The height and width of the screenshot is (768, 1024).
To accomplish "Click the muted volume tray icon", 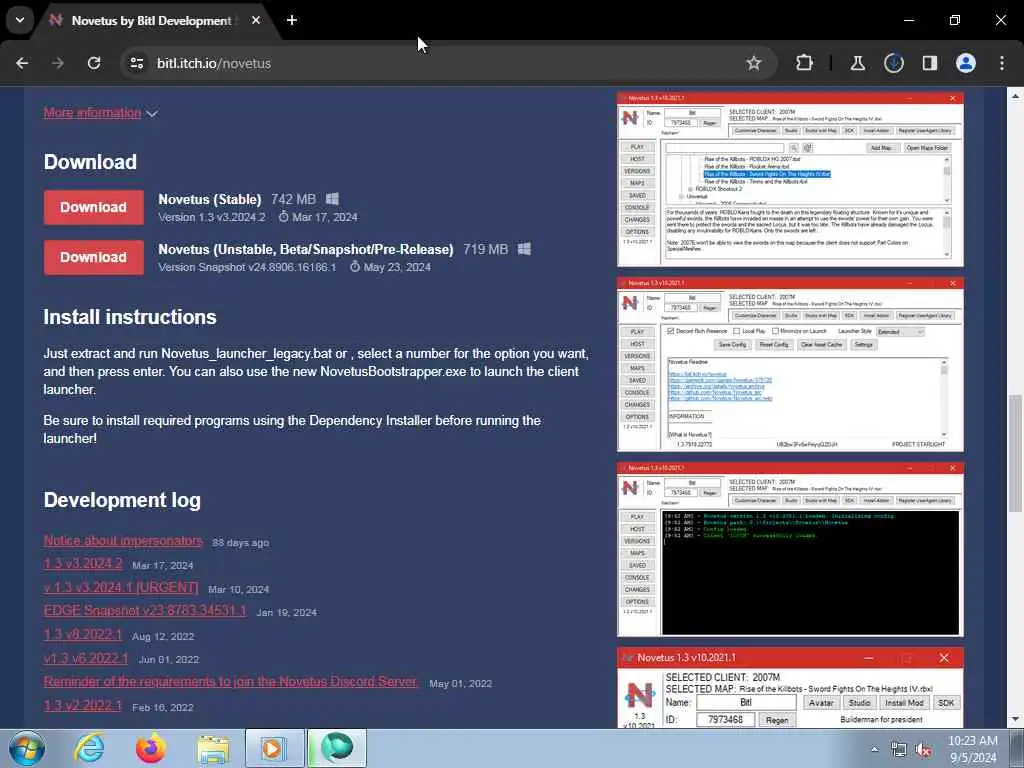I will point(923,750).
